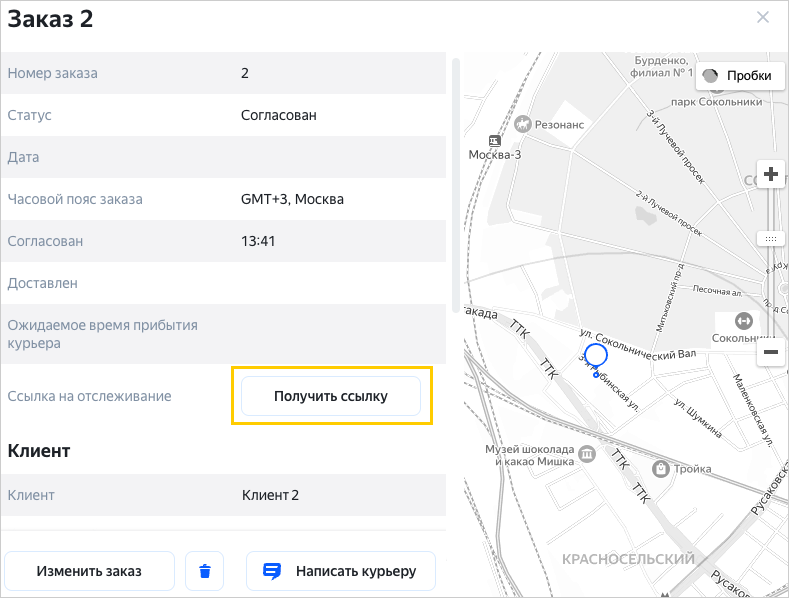This screenshot has height=598, width=789.
Task: Close the order dialog with X
Action: pyautogui.click(x=763, y=18)
